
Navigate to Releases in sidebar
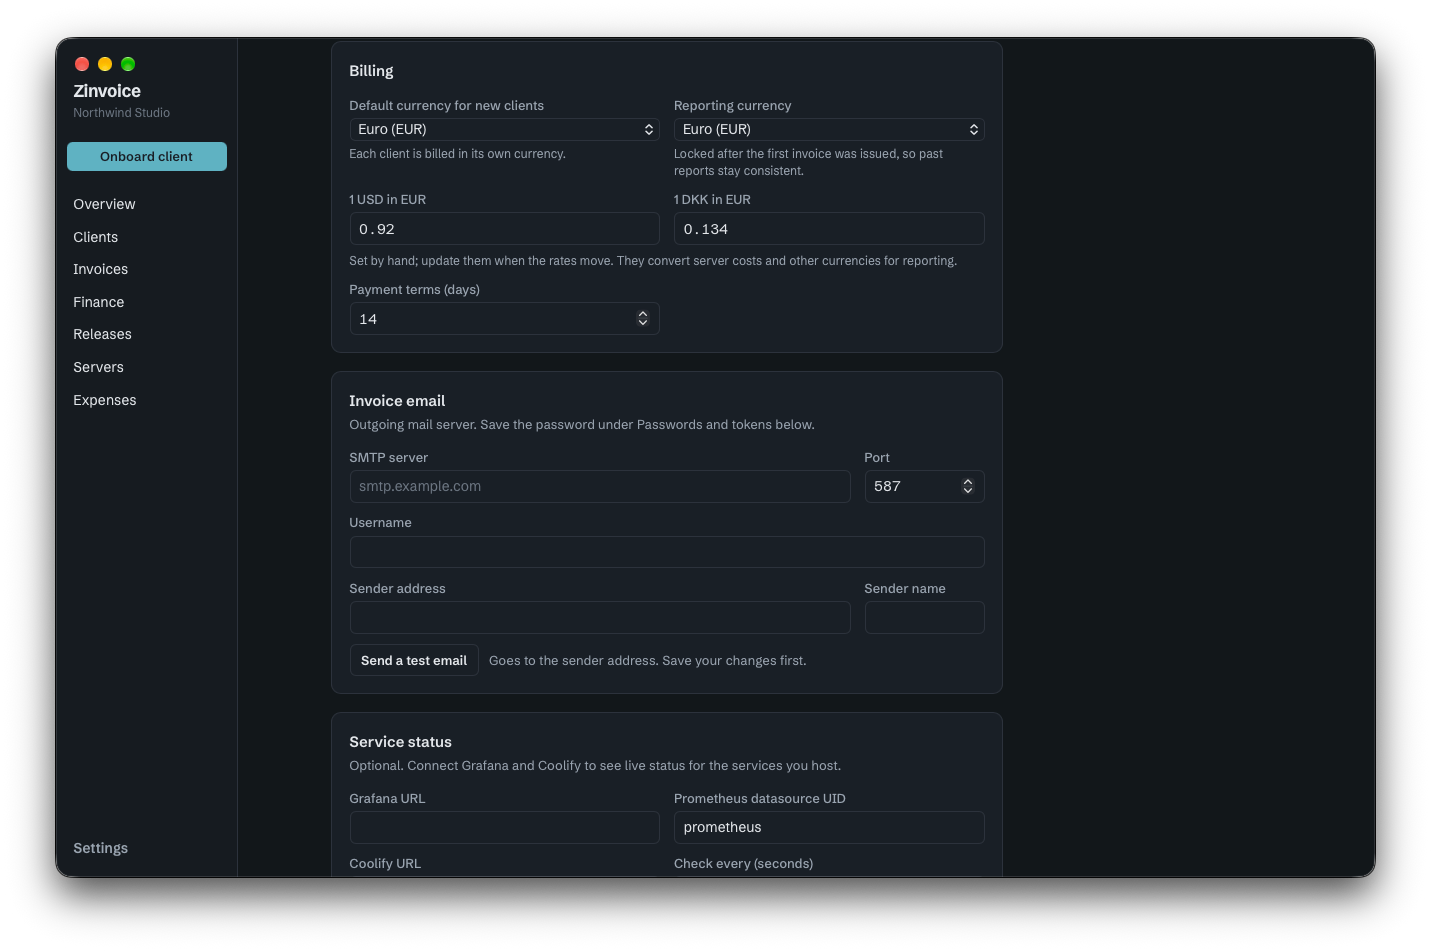coord(102,334)
